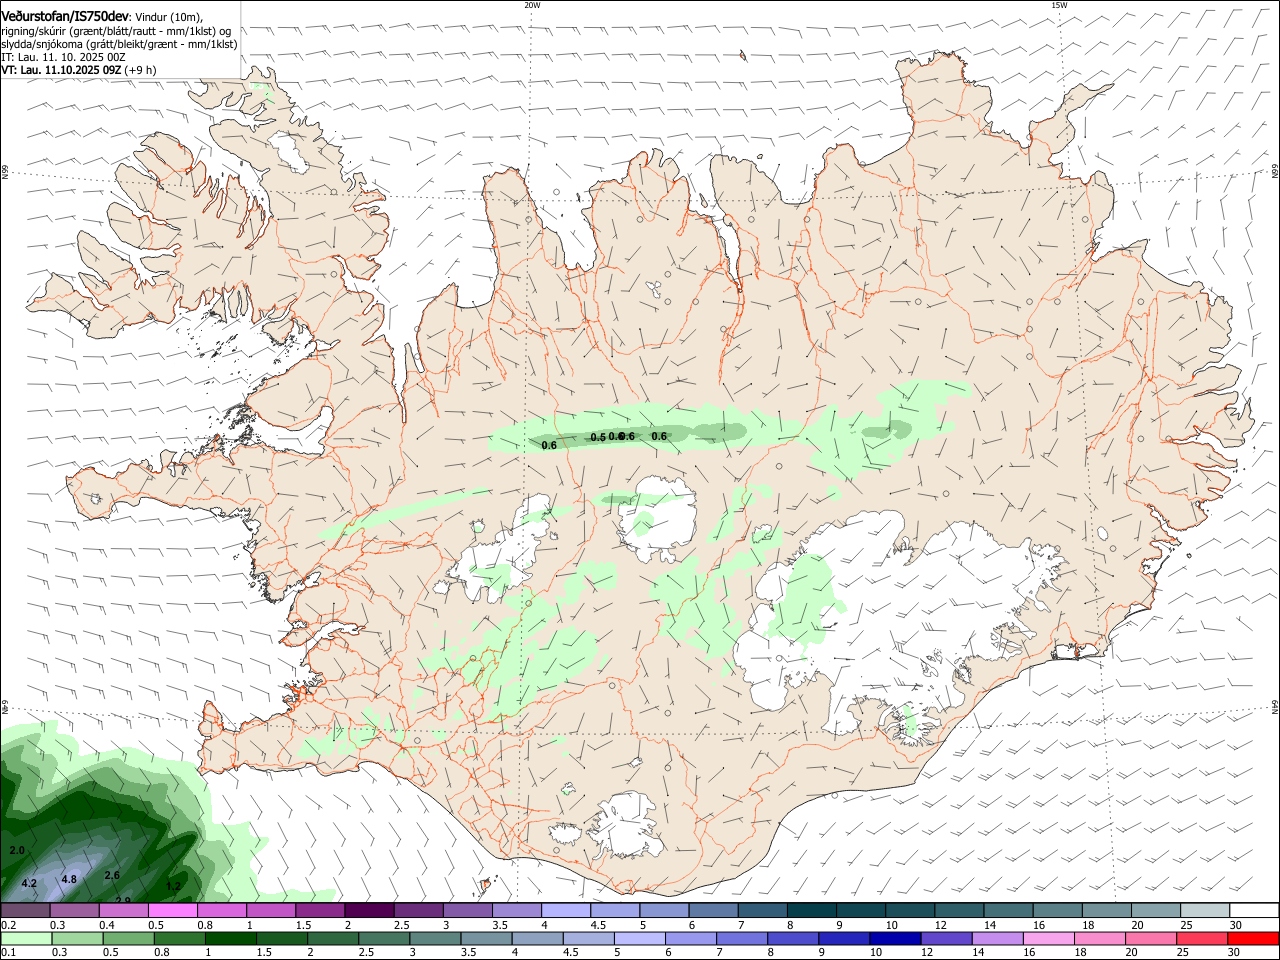
Task: Click the 20W longitude label
Action: [x=532, y=5]
